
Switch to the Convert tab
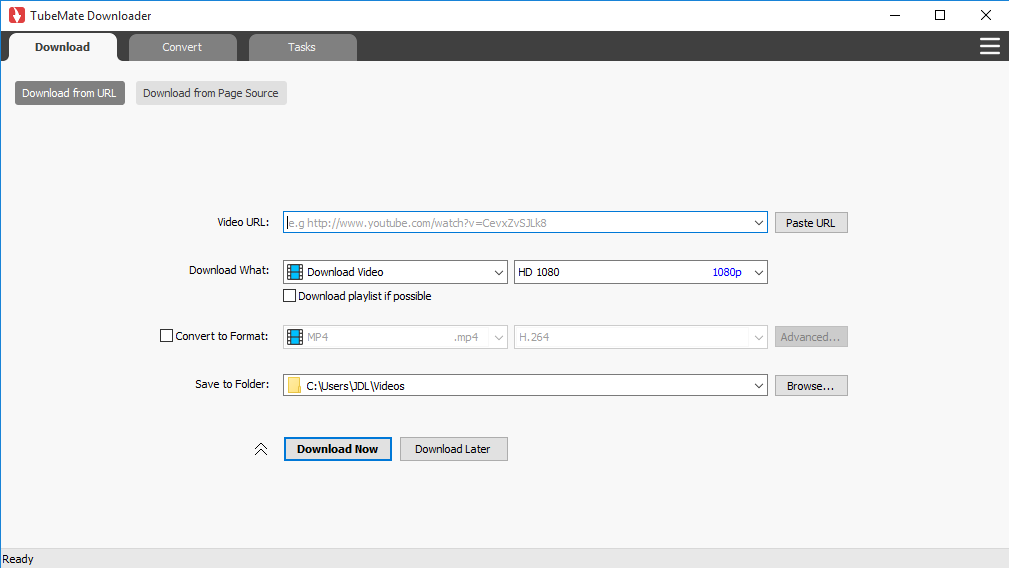point(182,47)
